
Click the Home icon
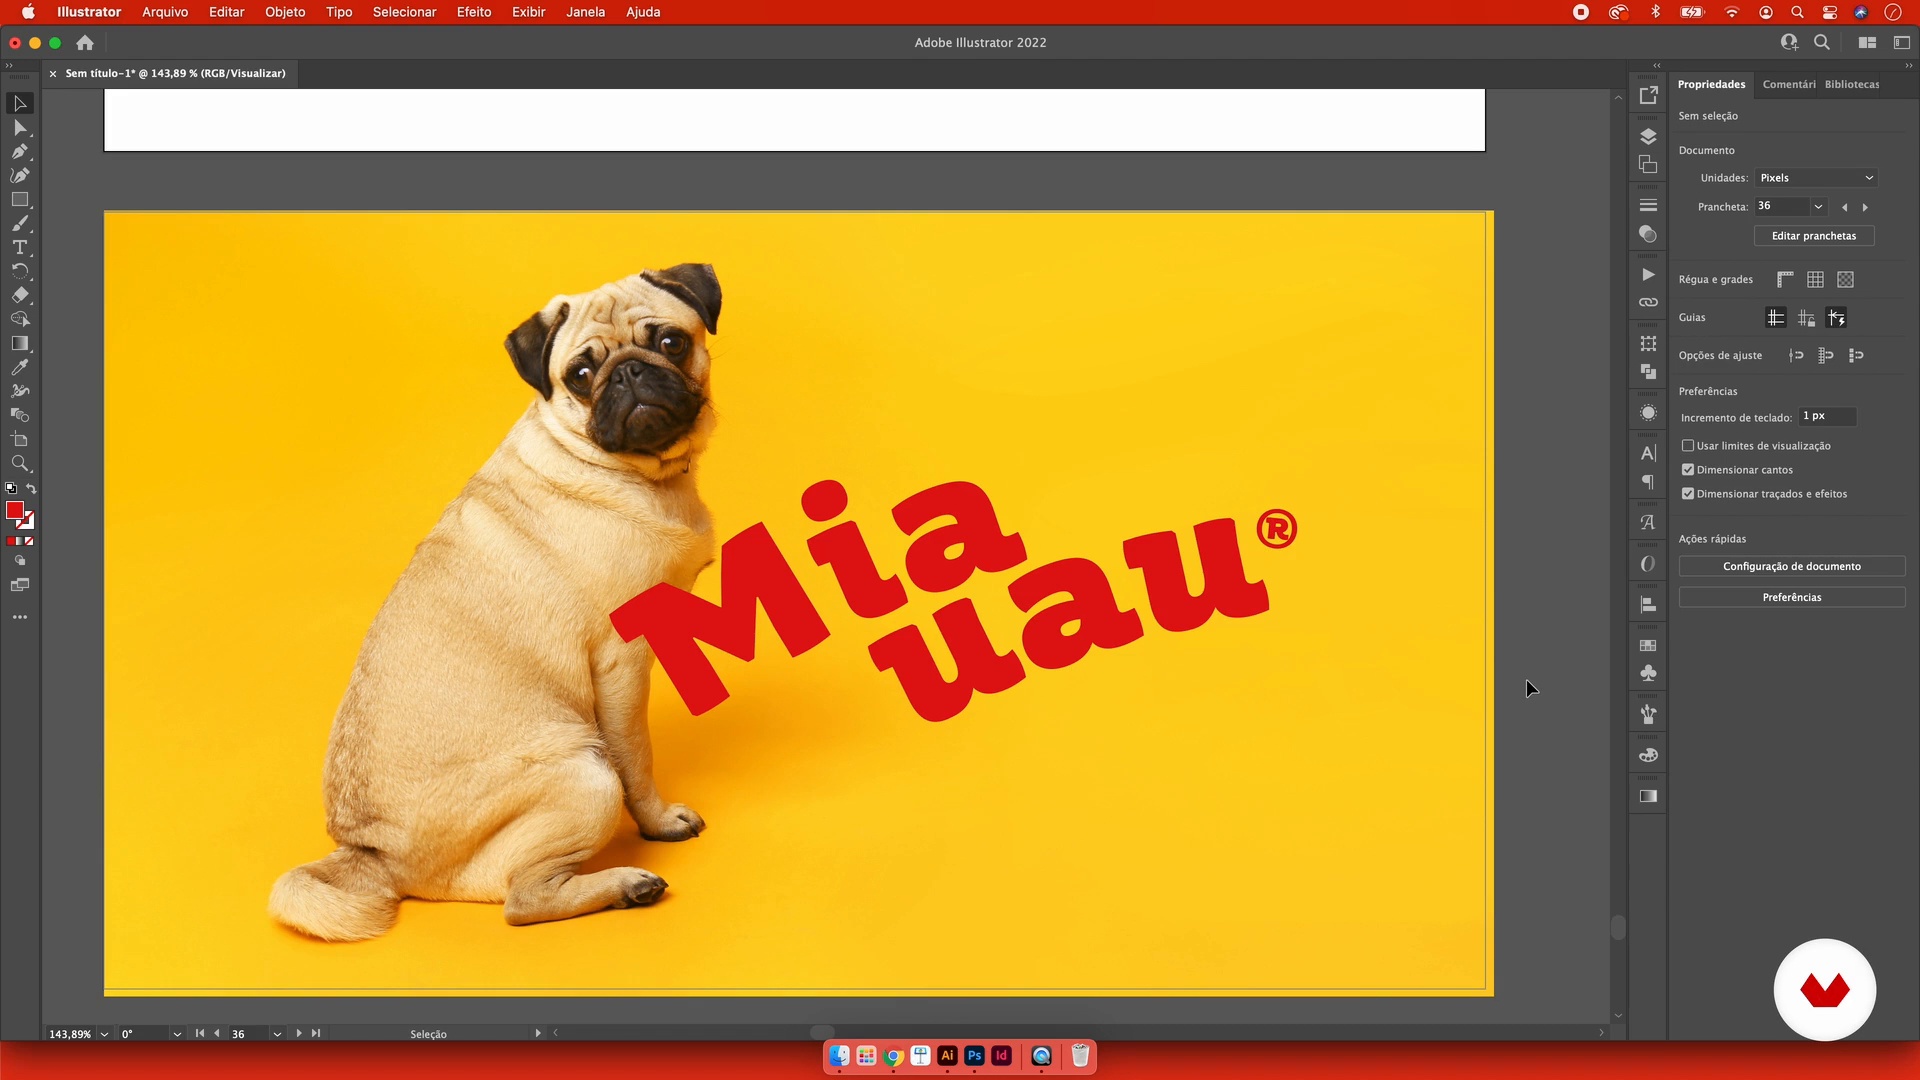point(85,43)
